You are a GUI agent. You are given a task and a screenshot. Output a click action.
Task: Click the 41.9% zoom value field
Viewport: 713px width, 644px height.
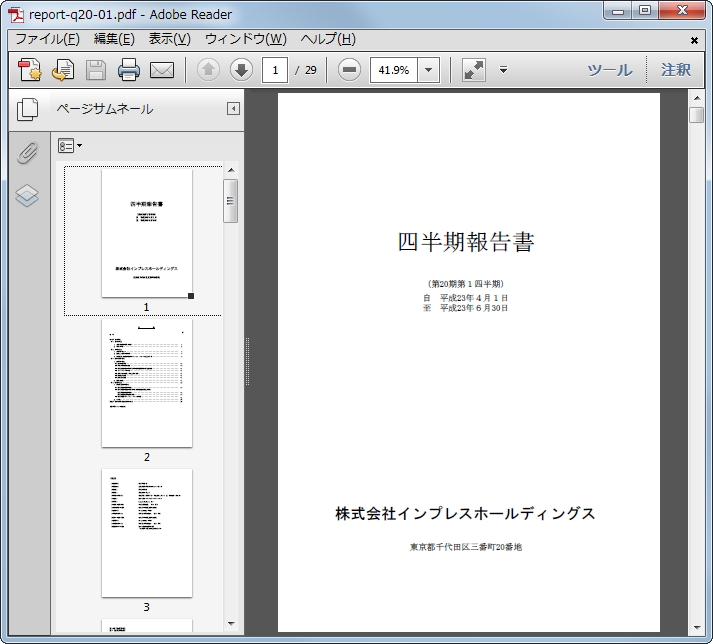(x=394, y=70)
